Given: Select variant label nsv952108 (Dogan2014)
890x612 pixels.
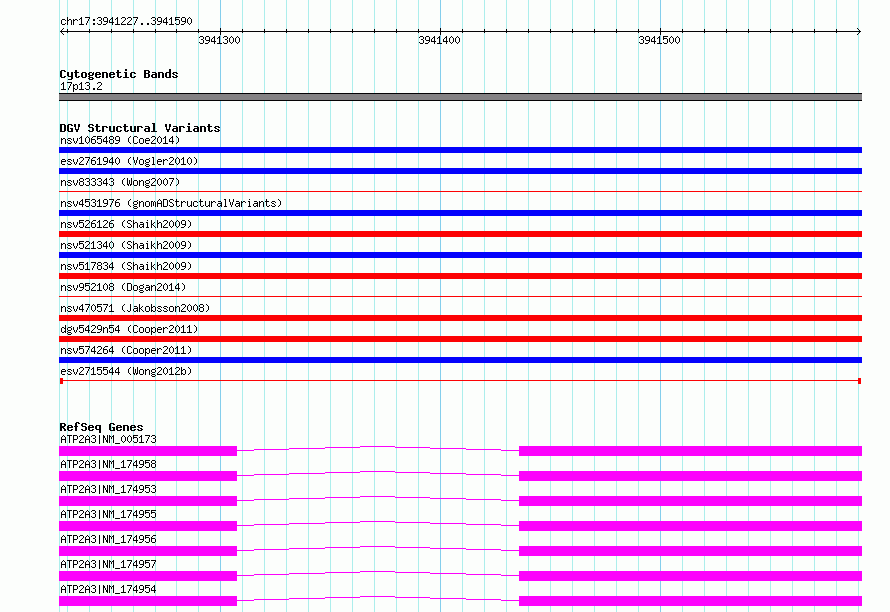Looking at the screenshot, I should pos(123,287).
